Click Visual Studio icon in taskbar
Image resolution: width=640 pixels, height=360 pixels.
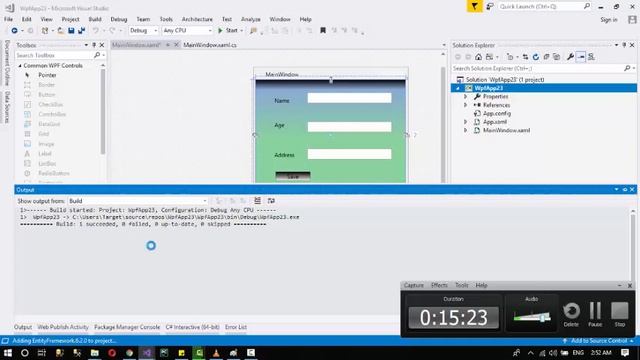147,353
